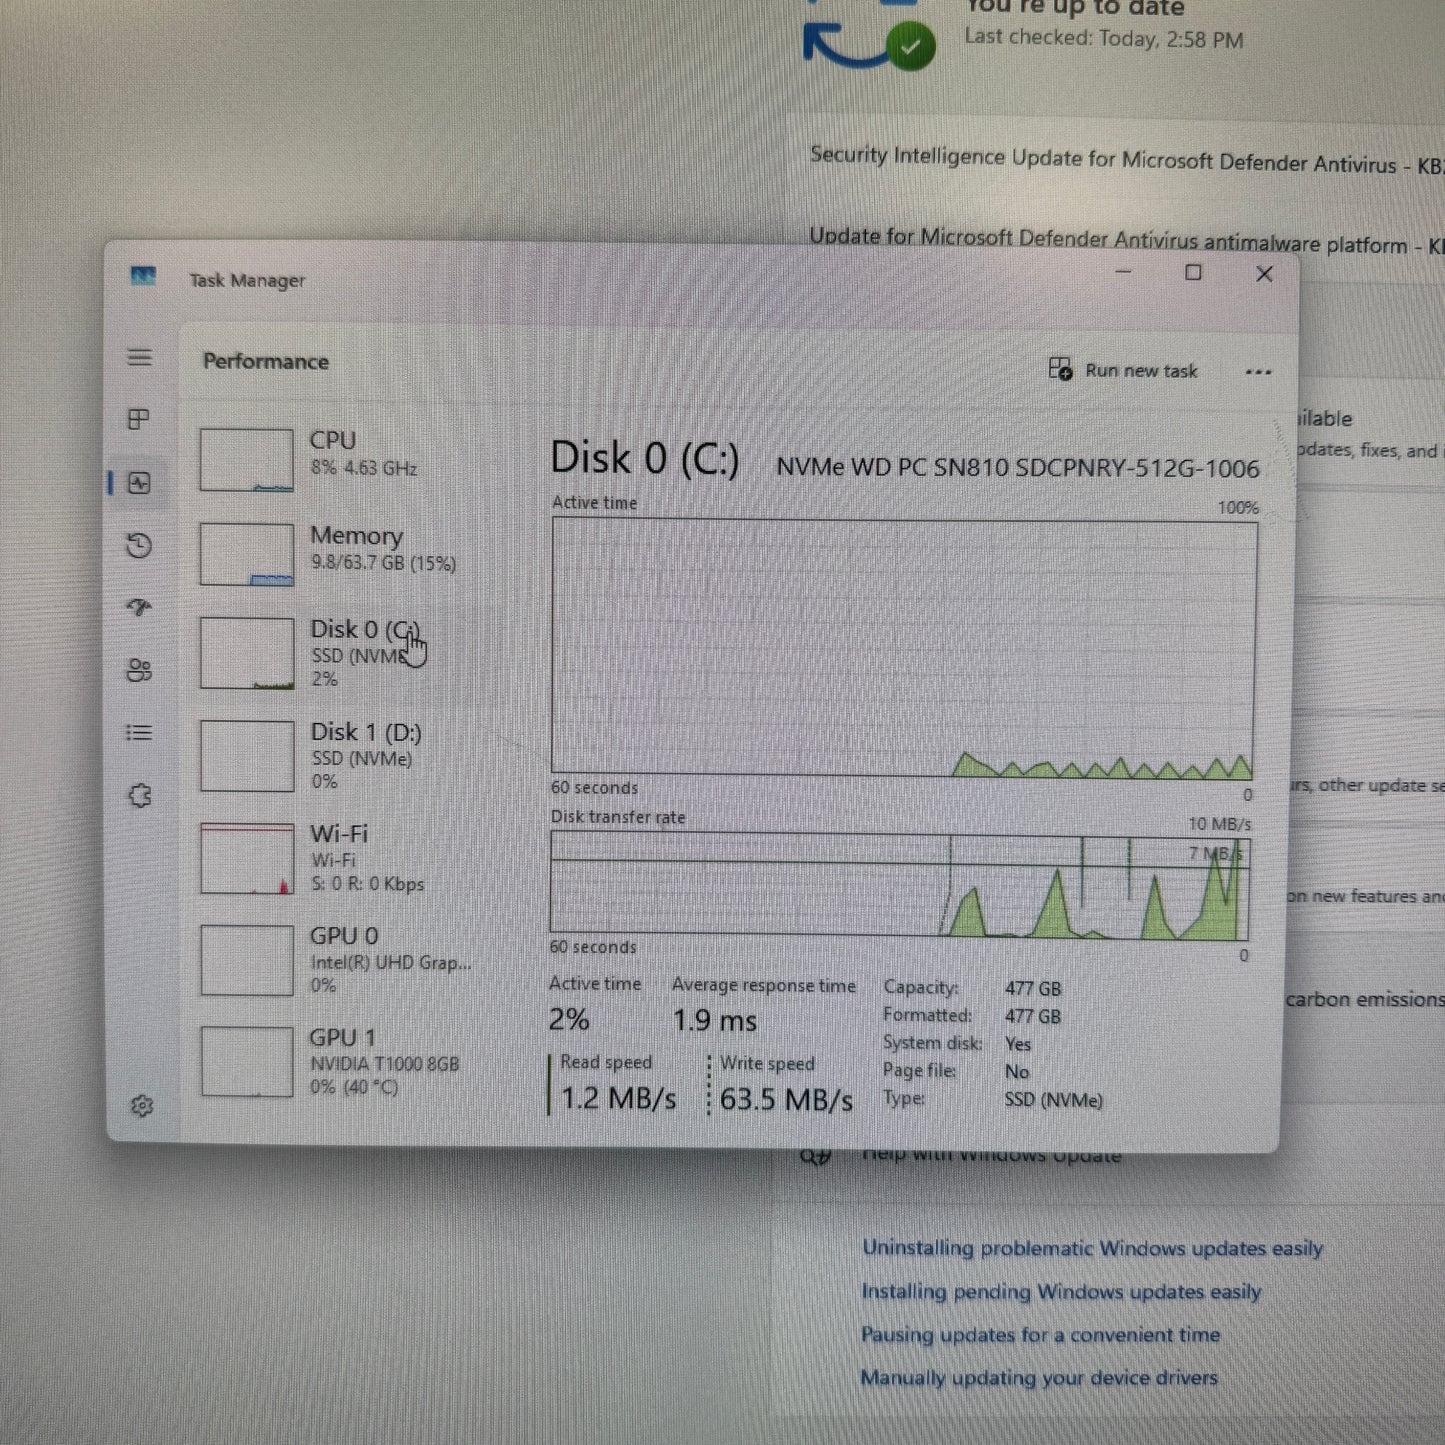1445x1445 pixels.
Task: Open the Users icon in sidebar
Action: point(139,670)
